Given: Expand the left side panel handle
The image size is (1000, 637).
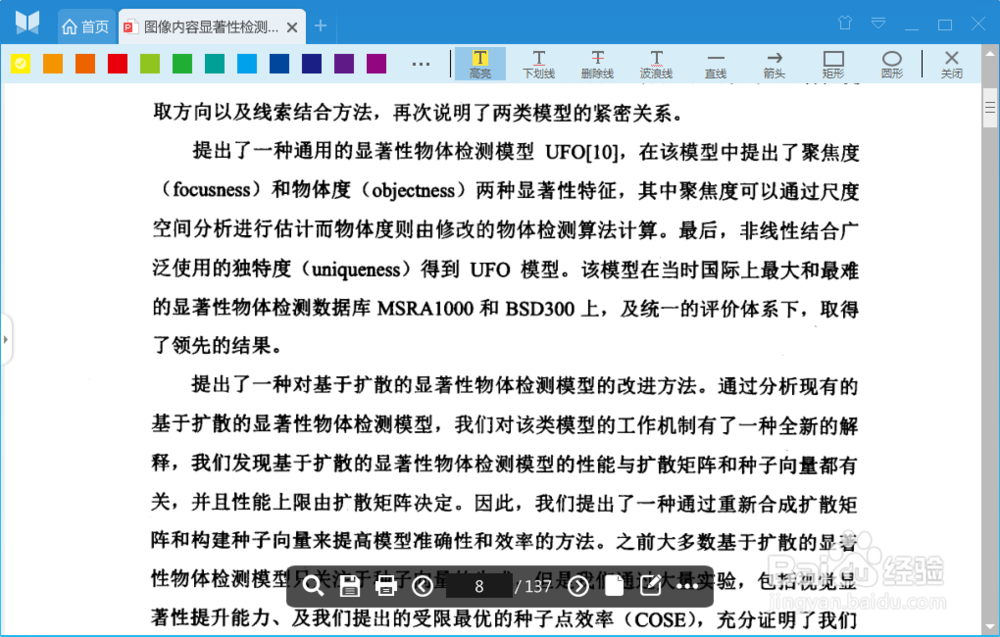Looking at the screenshot, I should point(6,339).
